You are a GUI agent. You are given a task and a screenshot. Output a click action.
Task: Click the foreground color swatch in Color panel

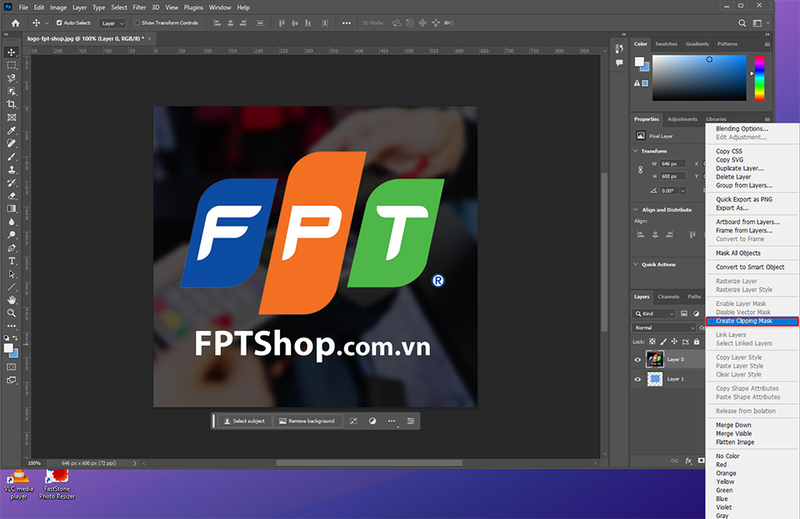(x=639, y=62)
